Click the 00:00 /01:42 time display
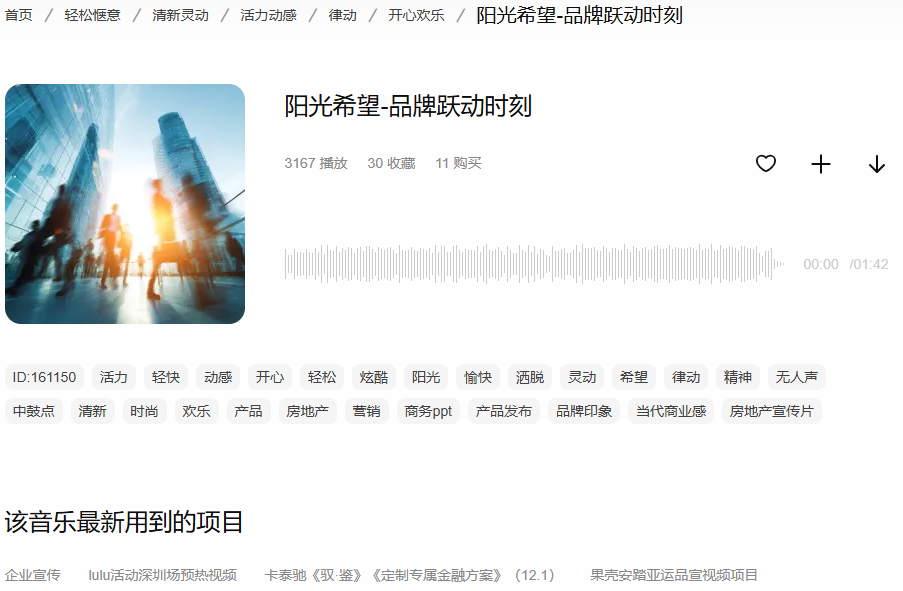Image resolution: width=903 pixels, height=591 pixels. pos(846,264)
